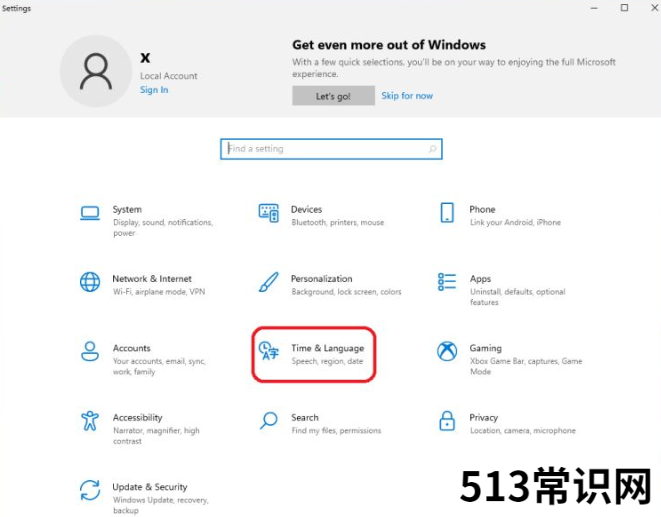Open the Privacy padlock icon
The width and height of the screenshot is (661, 517).
click(x=447, y=420)
